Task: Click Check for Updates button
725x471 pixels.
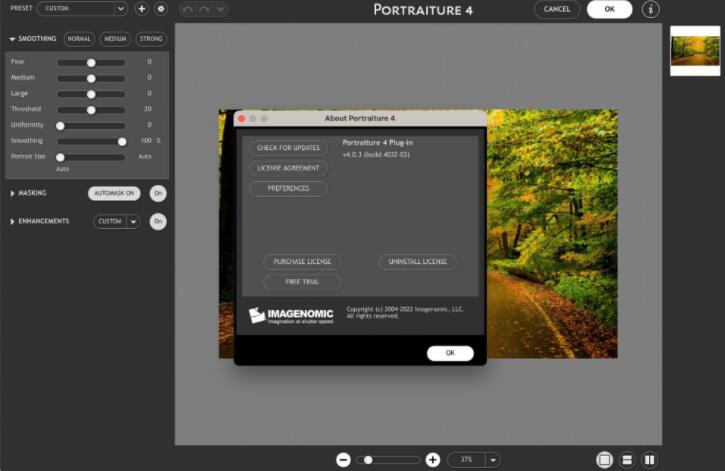Action: pos(289,148)
